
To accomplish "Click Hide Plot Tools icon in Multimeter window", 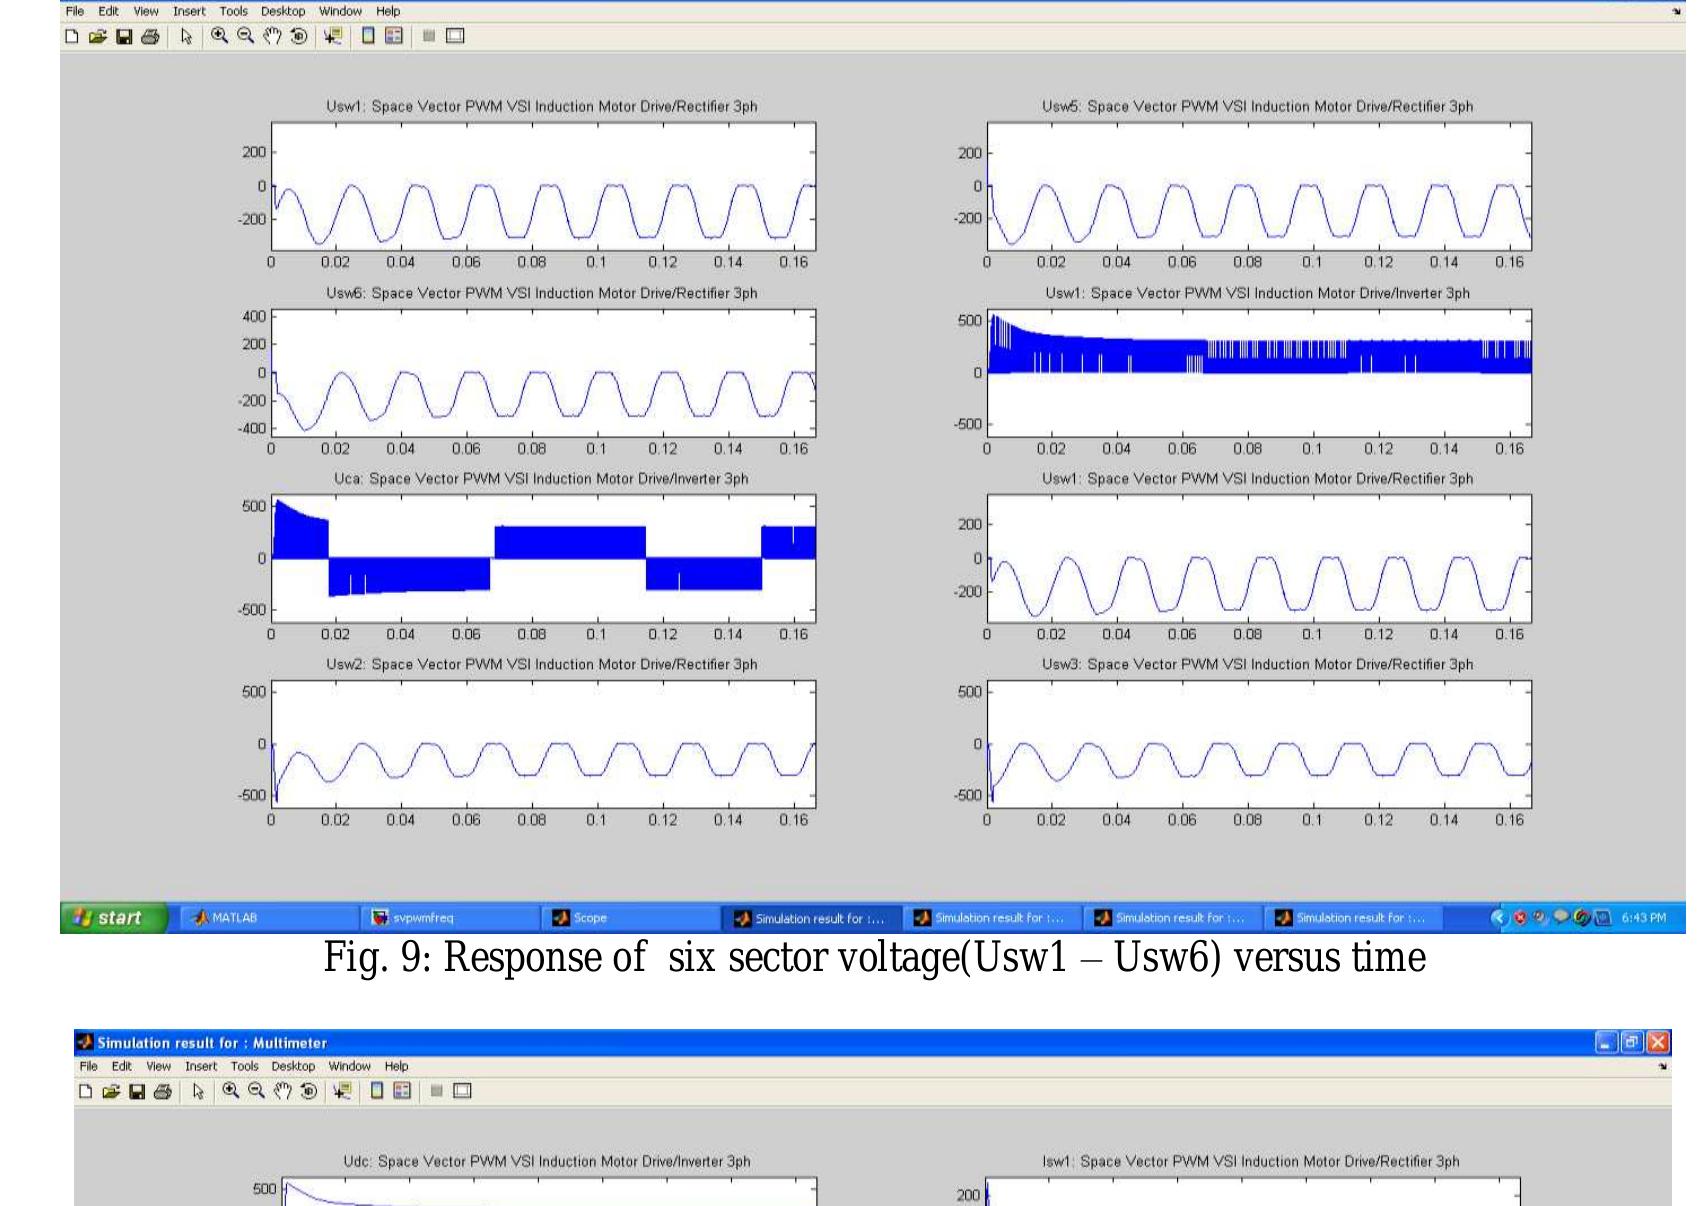I will coord(437,1090).
